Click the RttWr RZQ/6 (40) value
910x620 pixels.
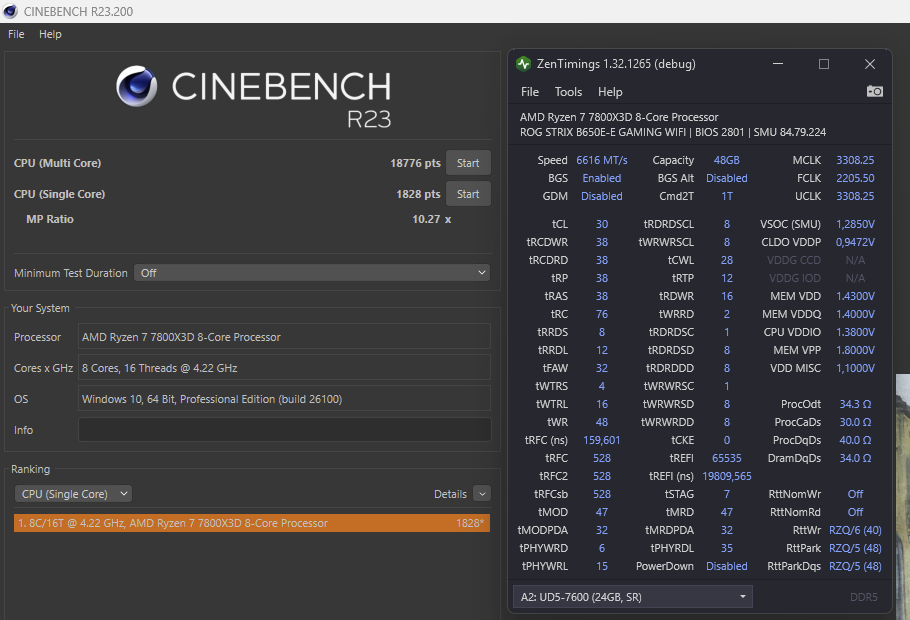(x=855, y=530)
